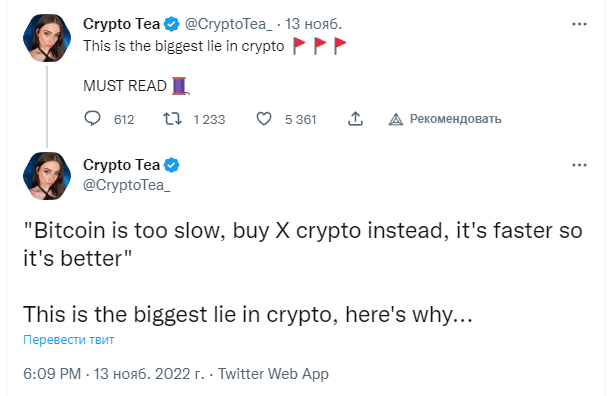Click verified badge on first tweet
This screenshot has width=608, height=396.
pos(171,24)
